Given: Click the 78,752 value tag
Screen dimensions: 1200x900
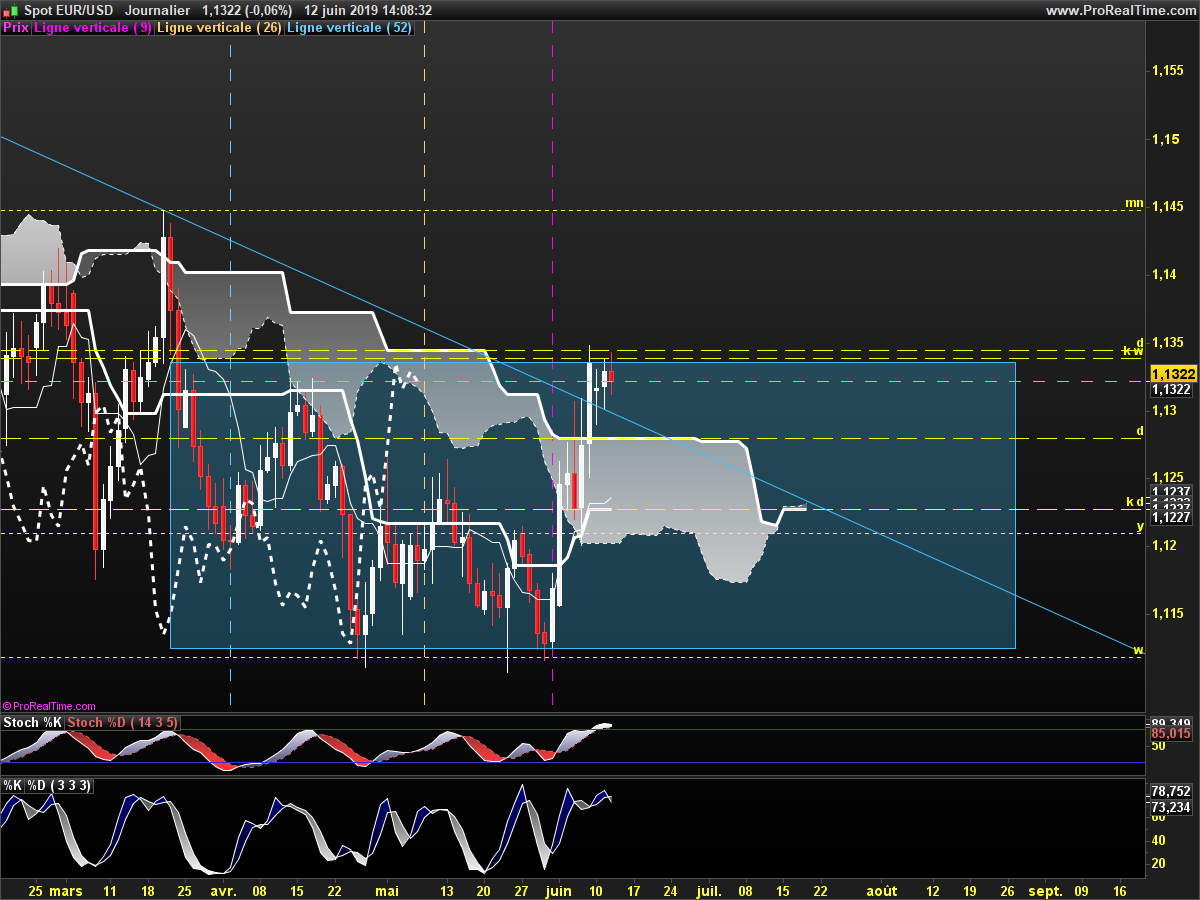Looking at the screenshot, I should click(x=1171, y=790).
